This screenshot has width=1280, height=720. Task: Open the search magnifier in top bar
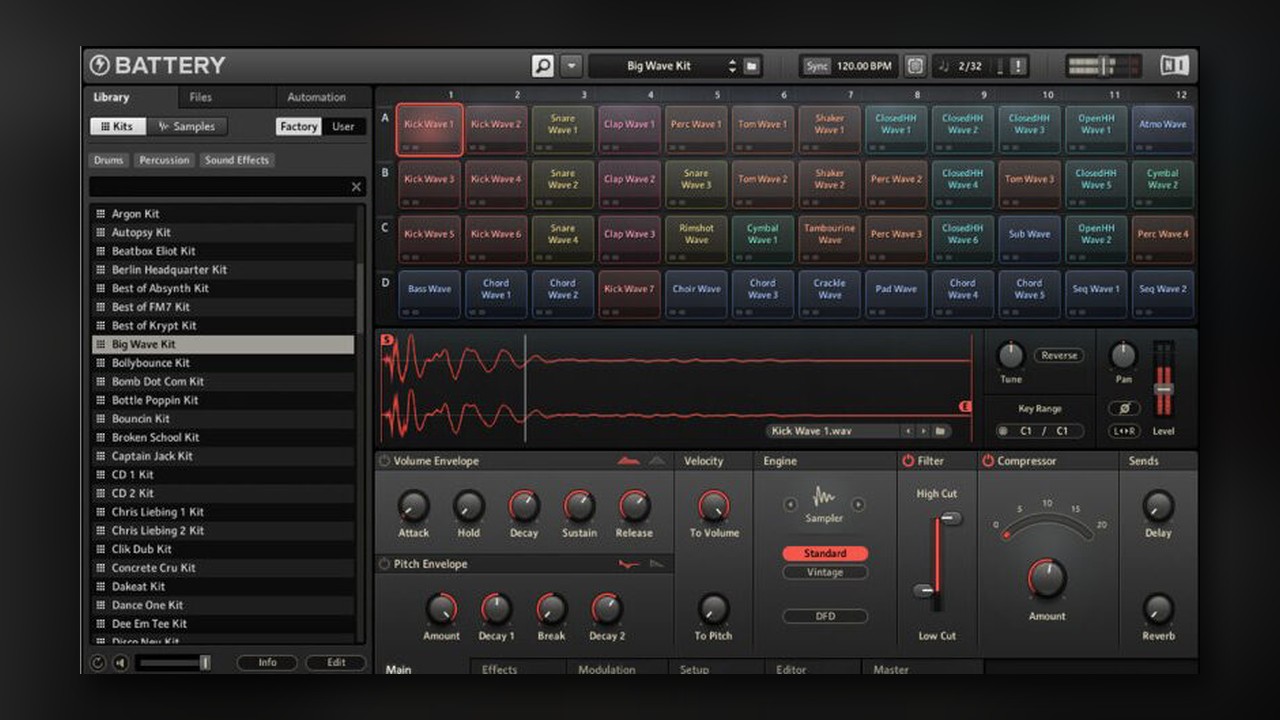coord(542,66)
